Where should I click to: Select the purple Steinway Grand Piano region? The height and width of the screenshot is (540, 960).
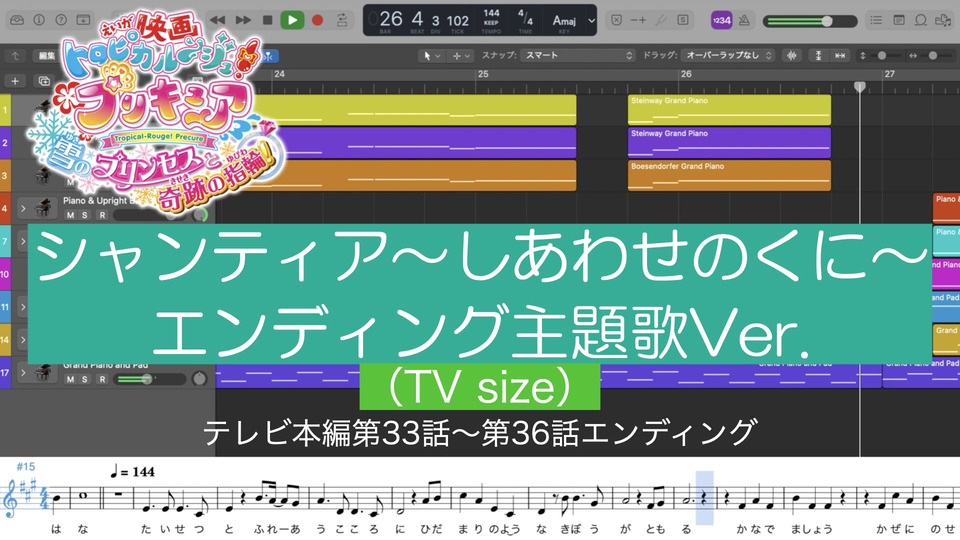[x=729, y=143]
